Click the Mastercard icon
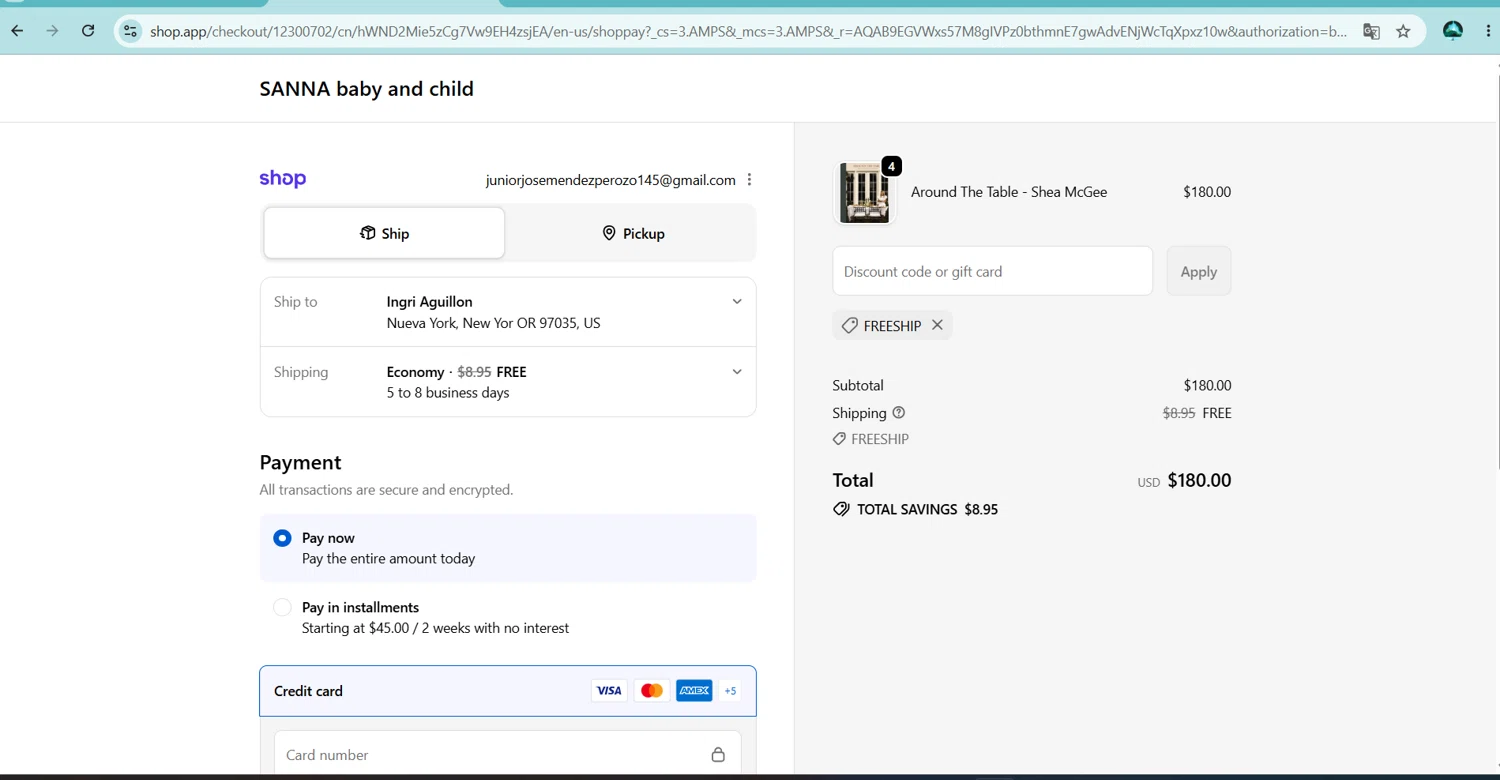The height and width of the screenshot is (780, 1500). [651, 691]
